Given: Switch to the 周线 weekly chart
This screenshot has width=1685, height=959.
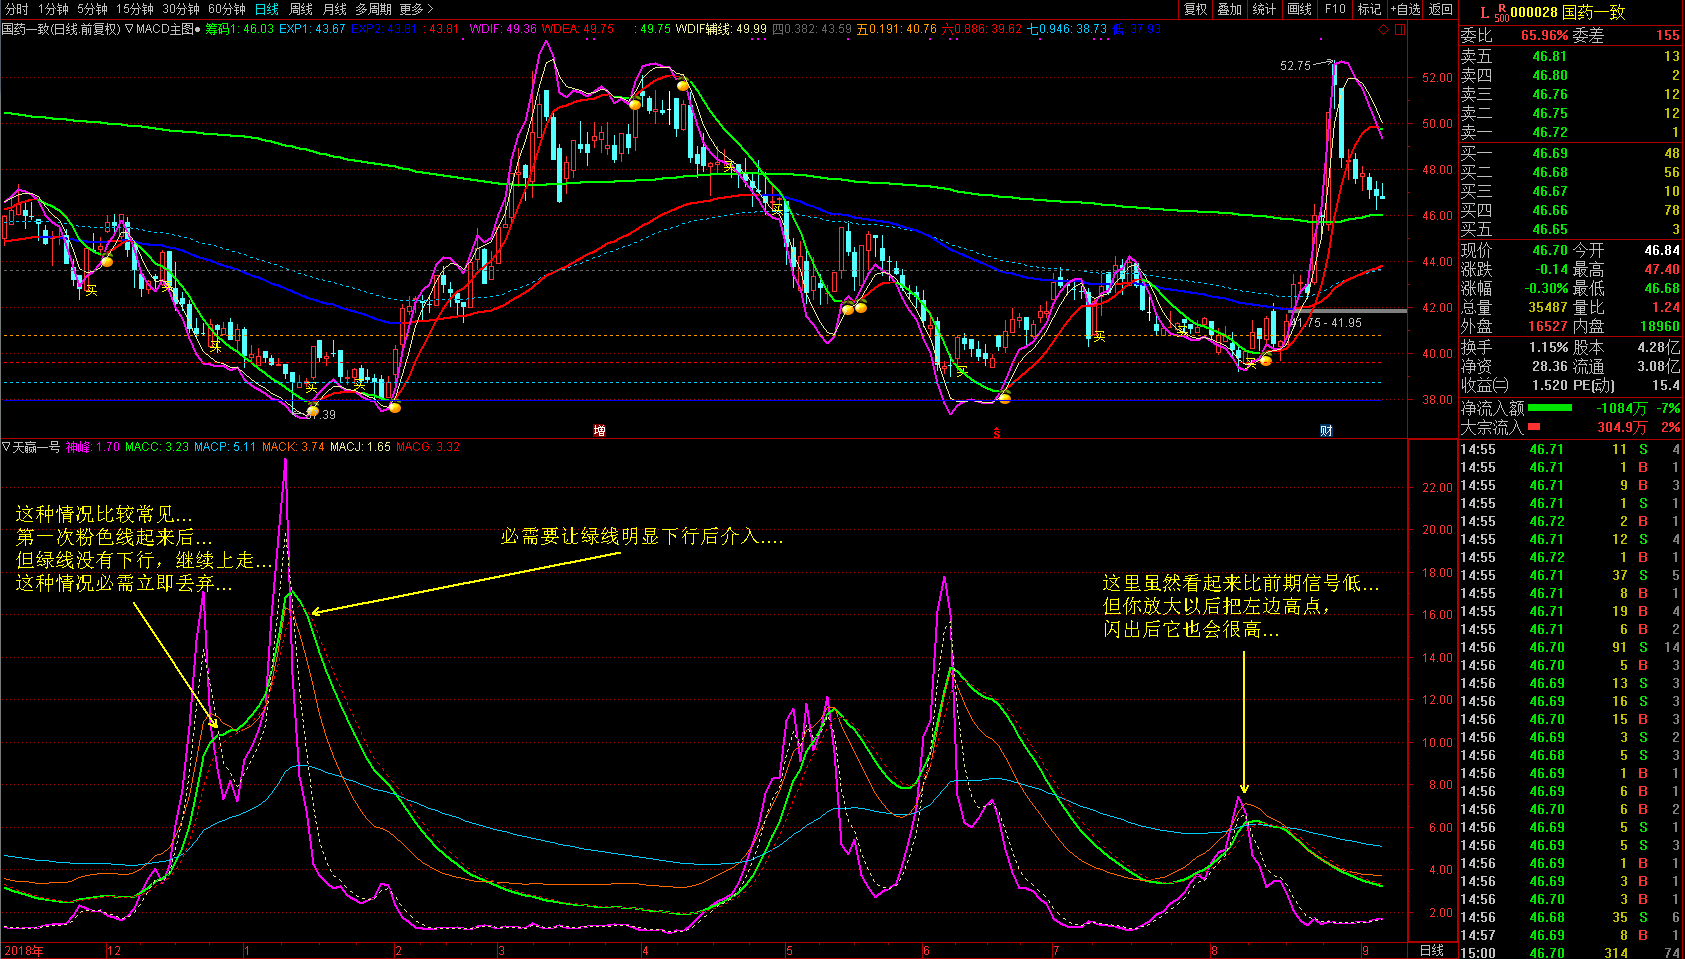Looking at the screenshot, I should (x=301, y=9).
